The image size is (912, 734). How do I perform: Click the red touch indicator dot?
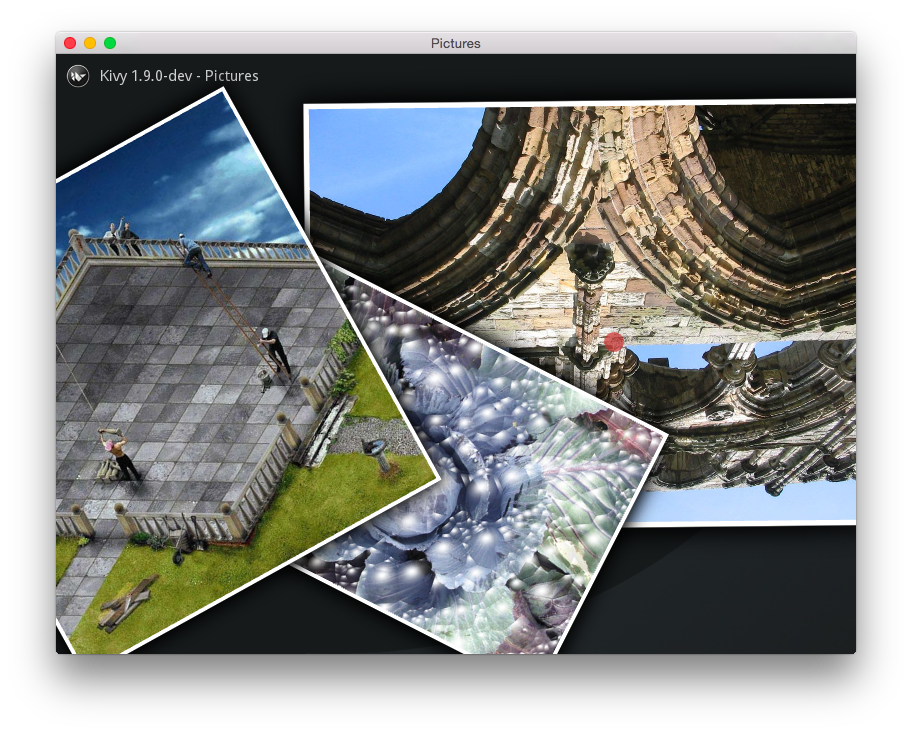[x=614, y=342]
